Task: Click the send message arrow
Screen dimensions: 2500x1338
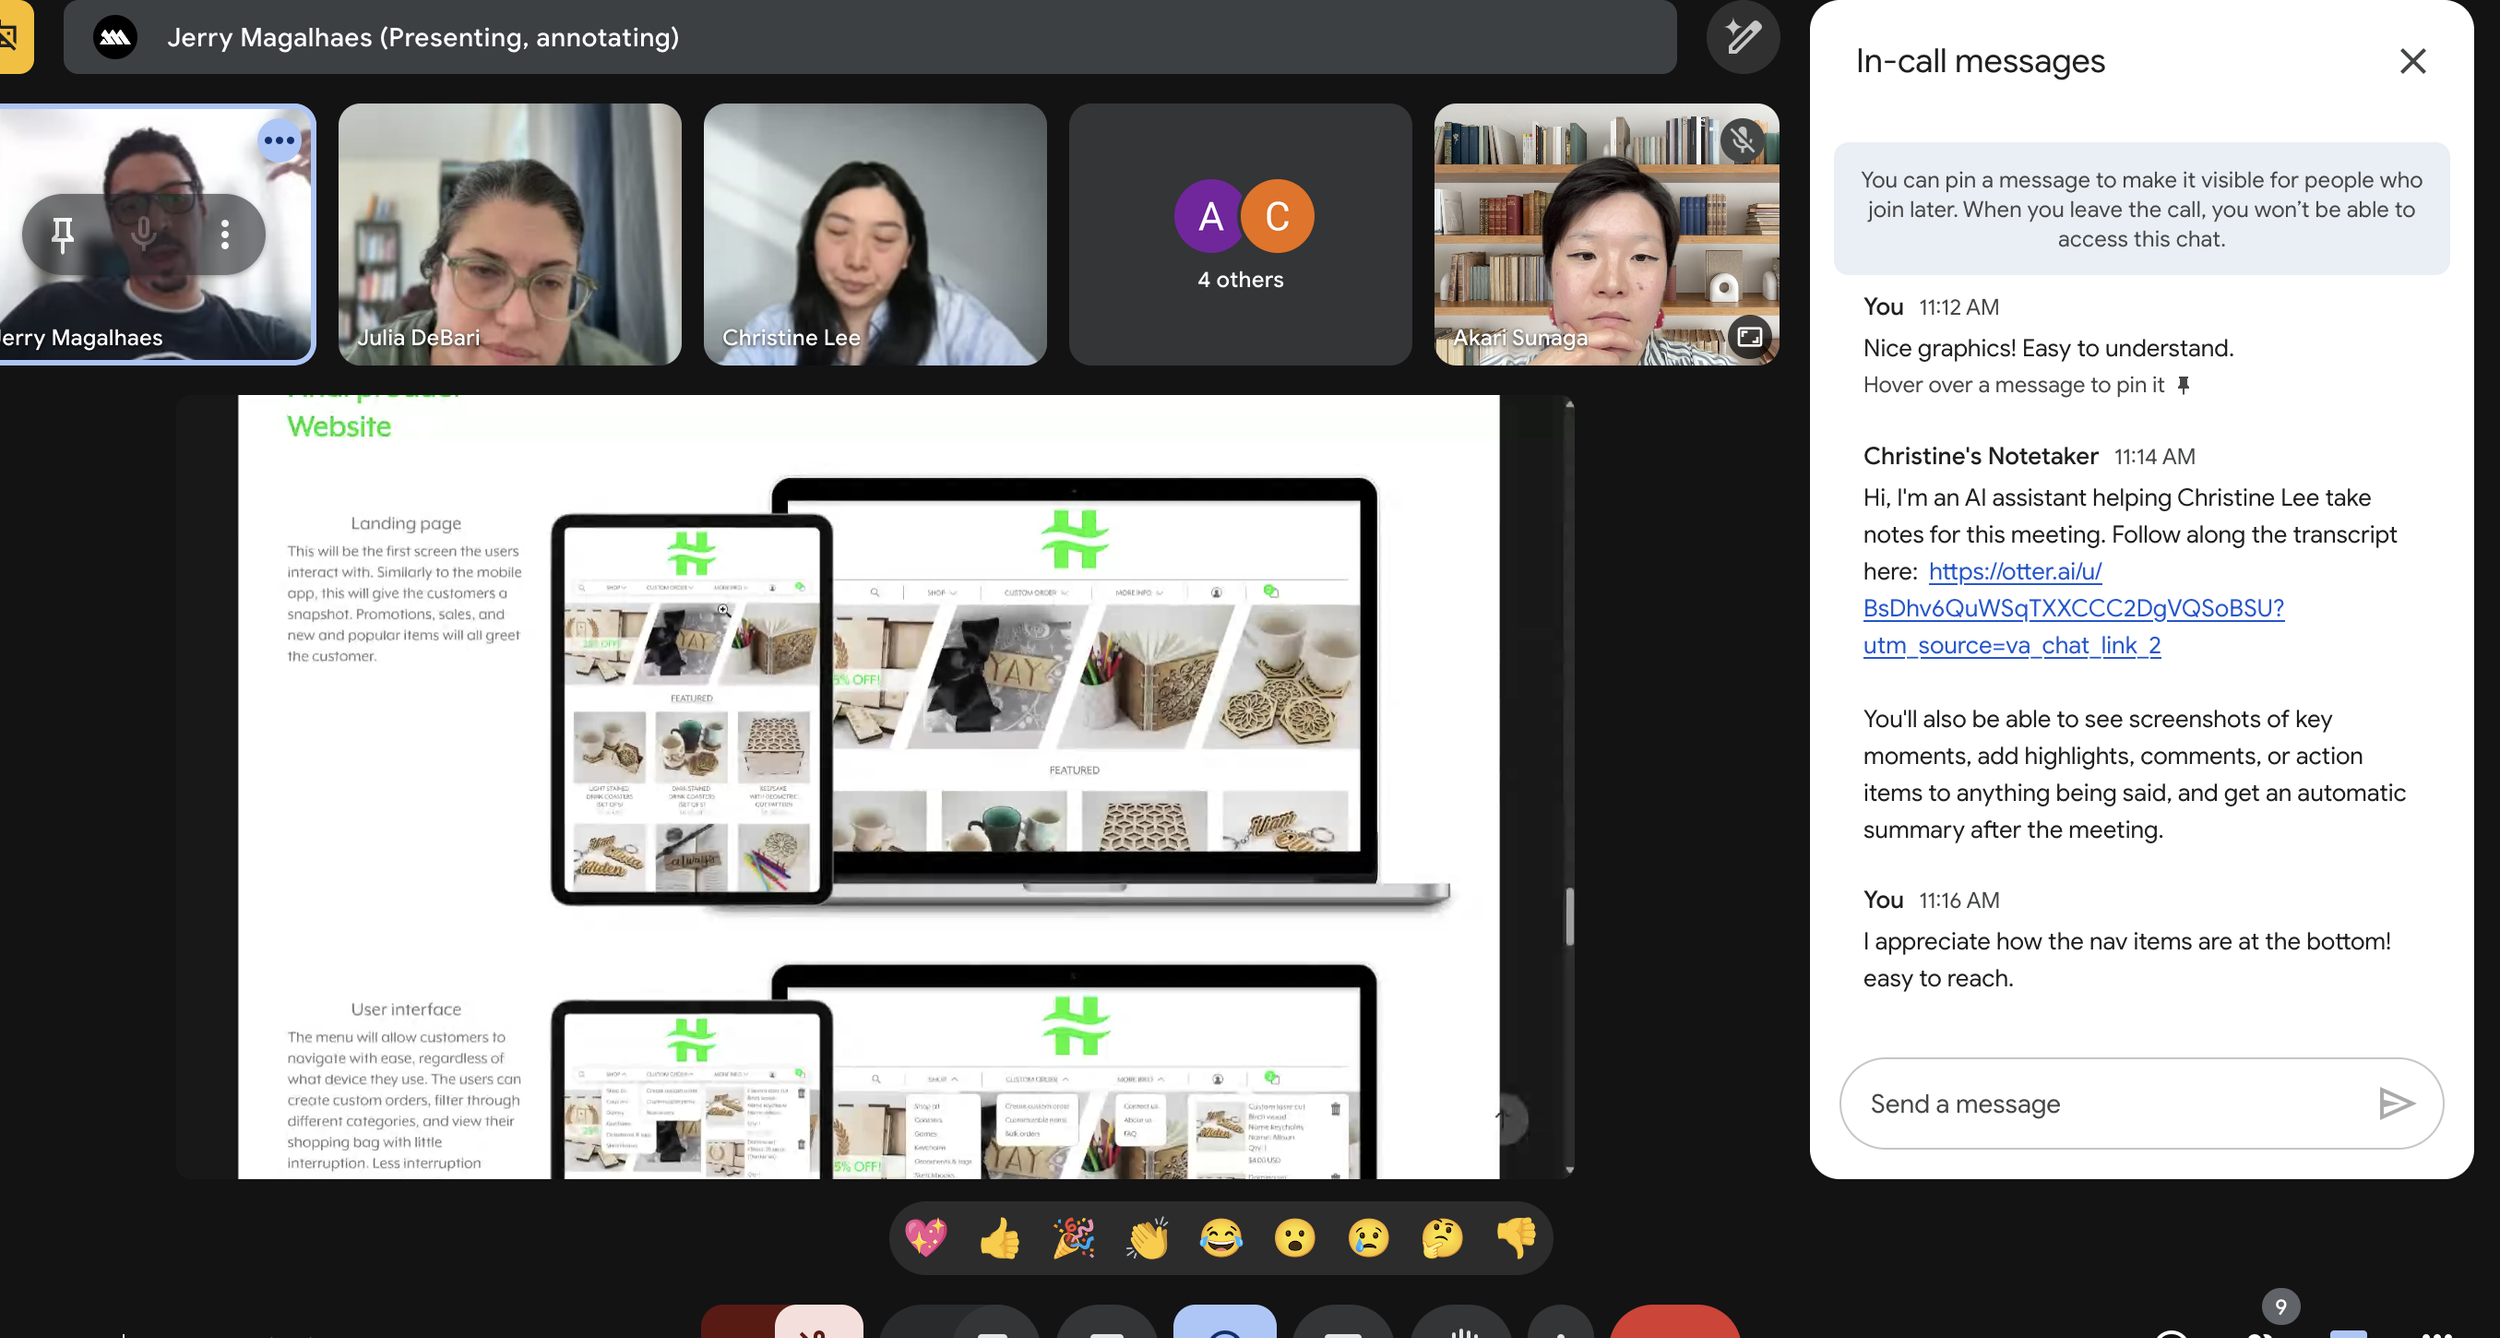Action: coord(2395,1103)
